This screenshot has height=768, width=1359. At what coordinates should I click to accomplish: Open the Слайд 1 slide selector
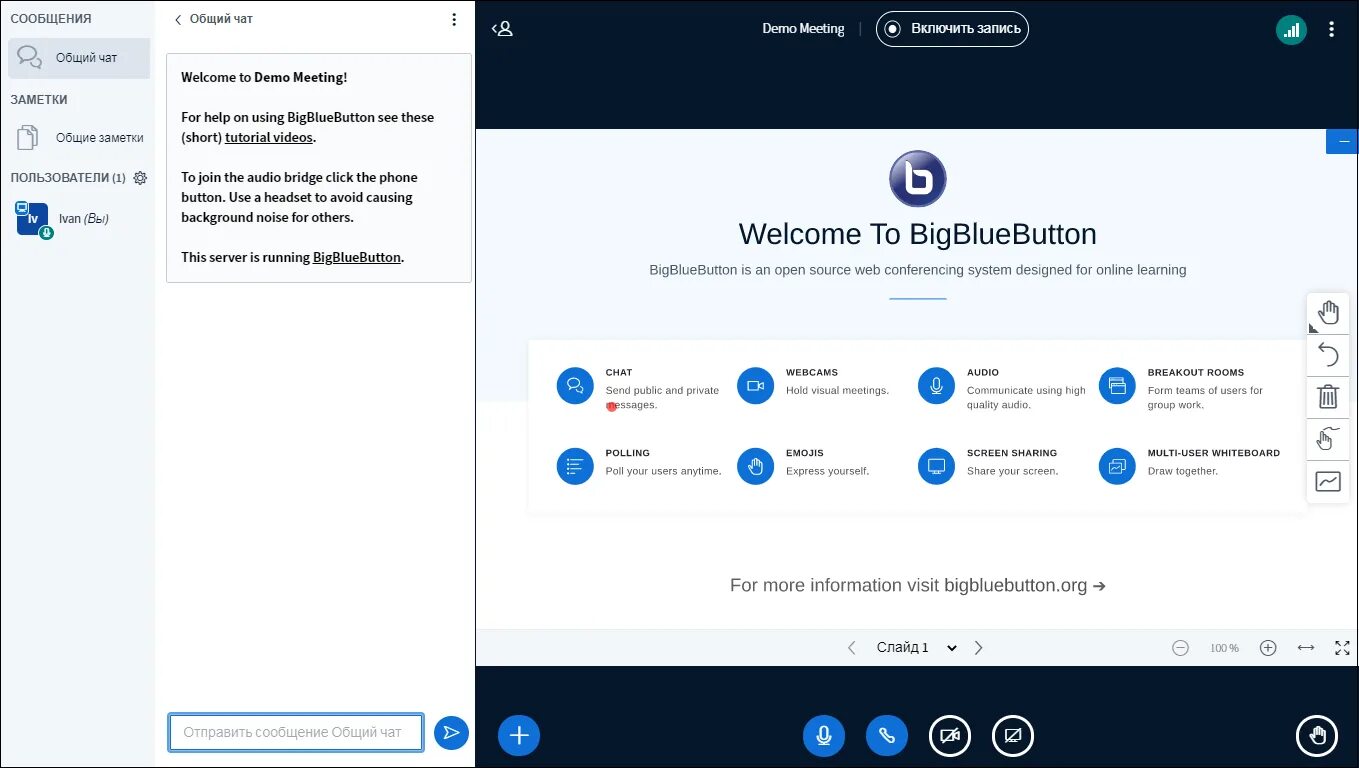[917, 648]
